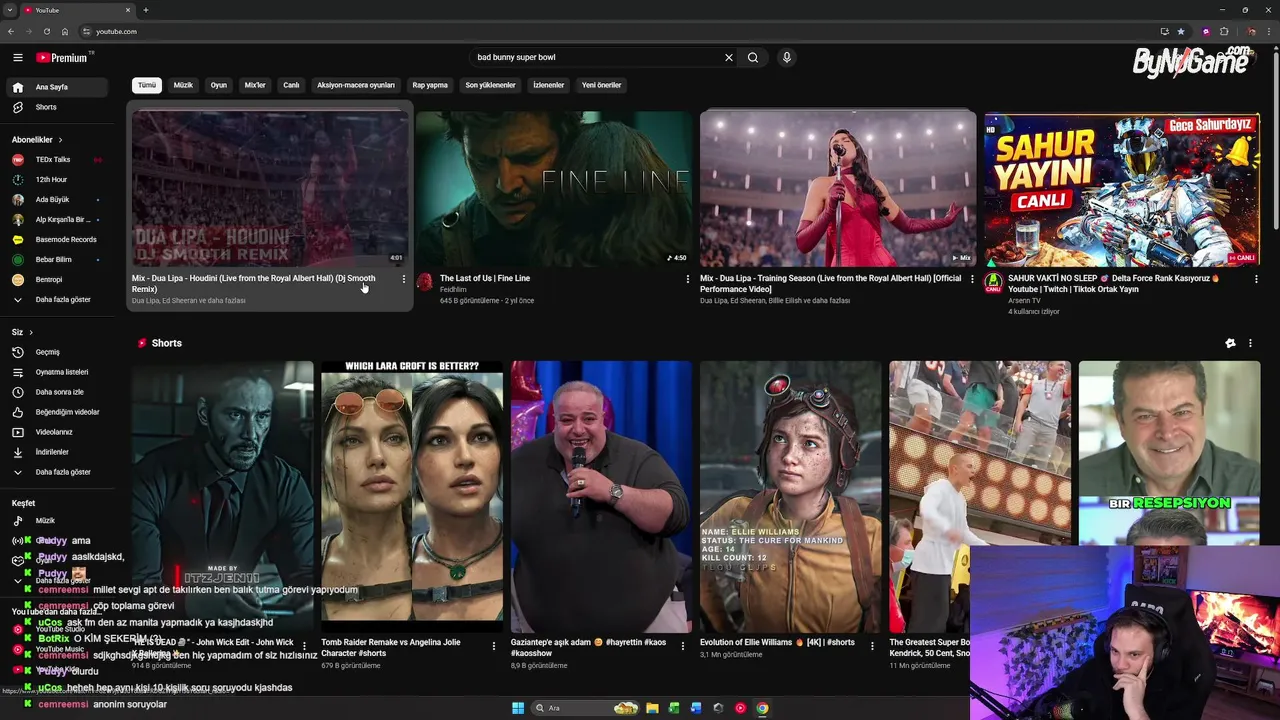Click Shorts shelf settings icon
This screenshot has height=720, width=1280.
[x=1230, y=343]
